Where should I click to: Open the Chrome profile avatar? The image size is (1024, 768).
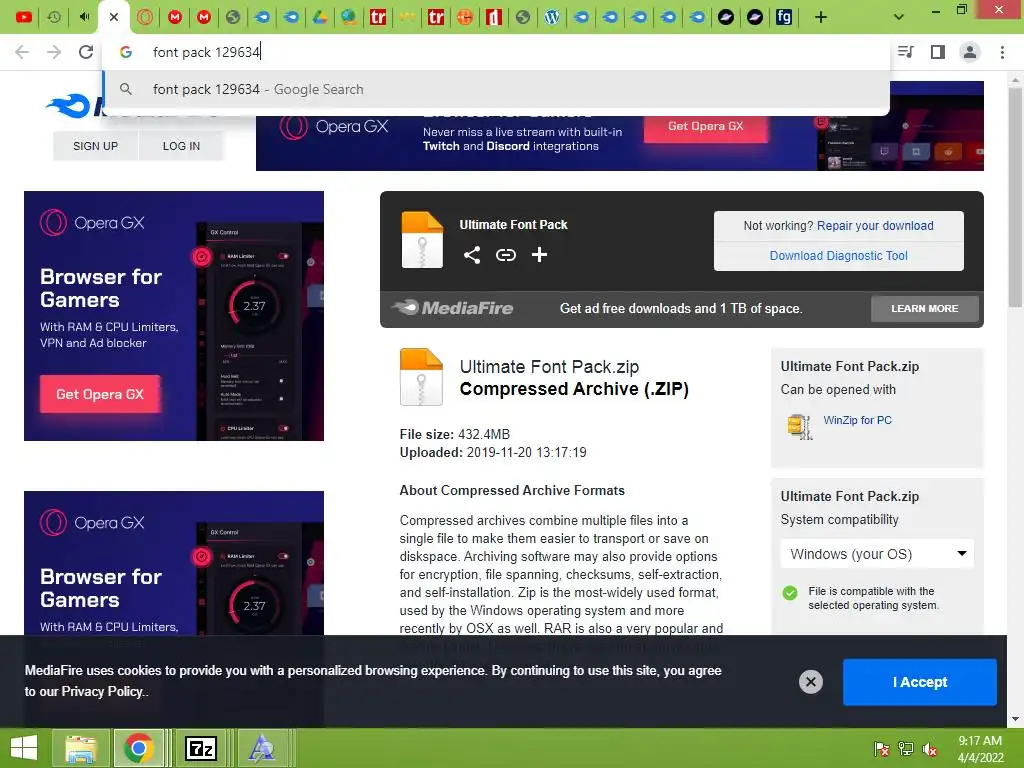coord(970,52)
